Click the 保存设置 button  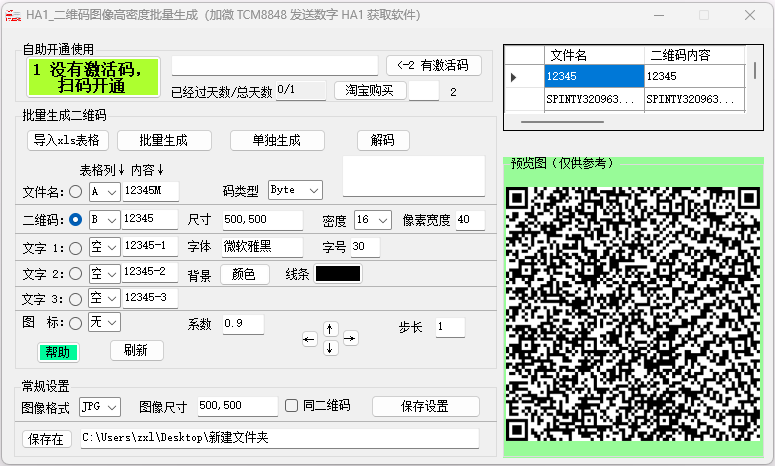click(x=426, y=406)
